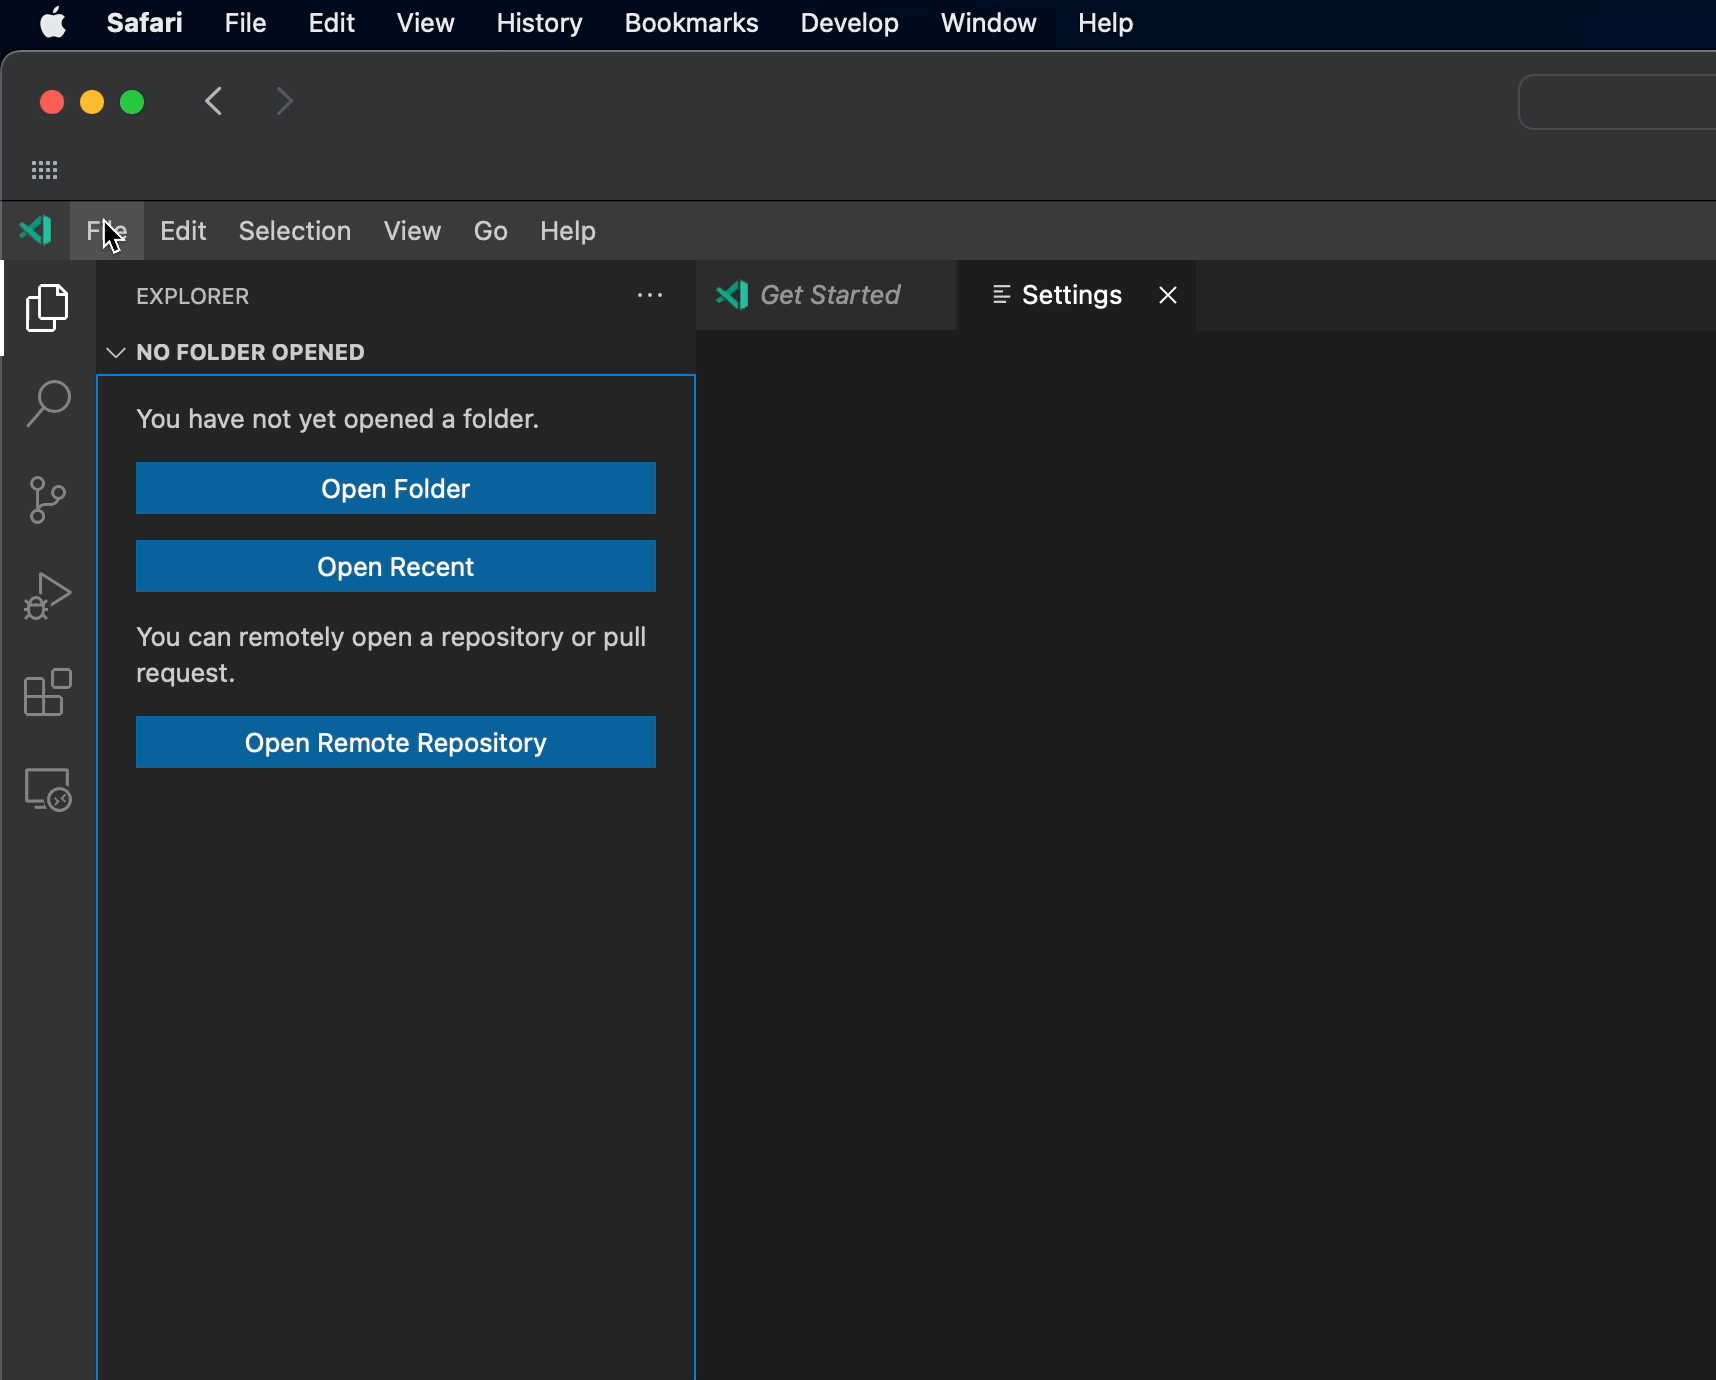Open the Explorer views actions menu

pos(650,295)
